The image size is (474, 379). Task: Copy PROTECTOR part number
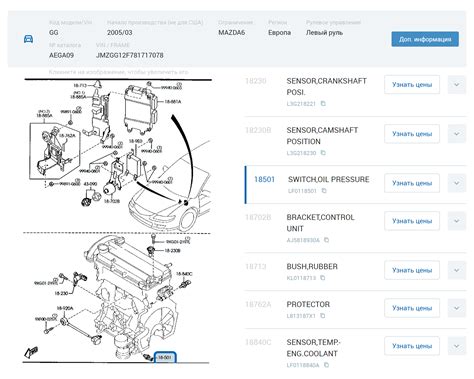pos(322,316)
